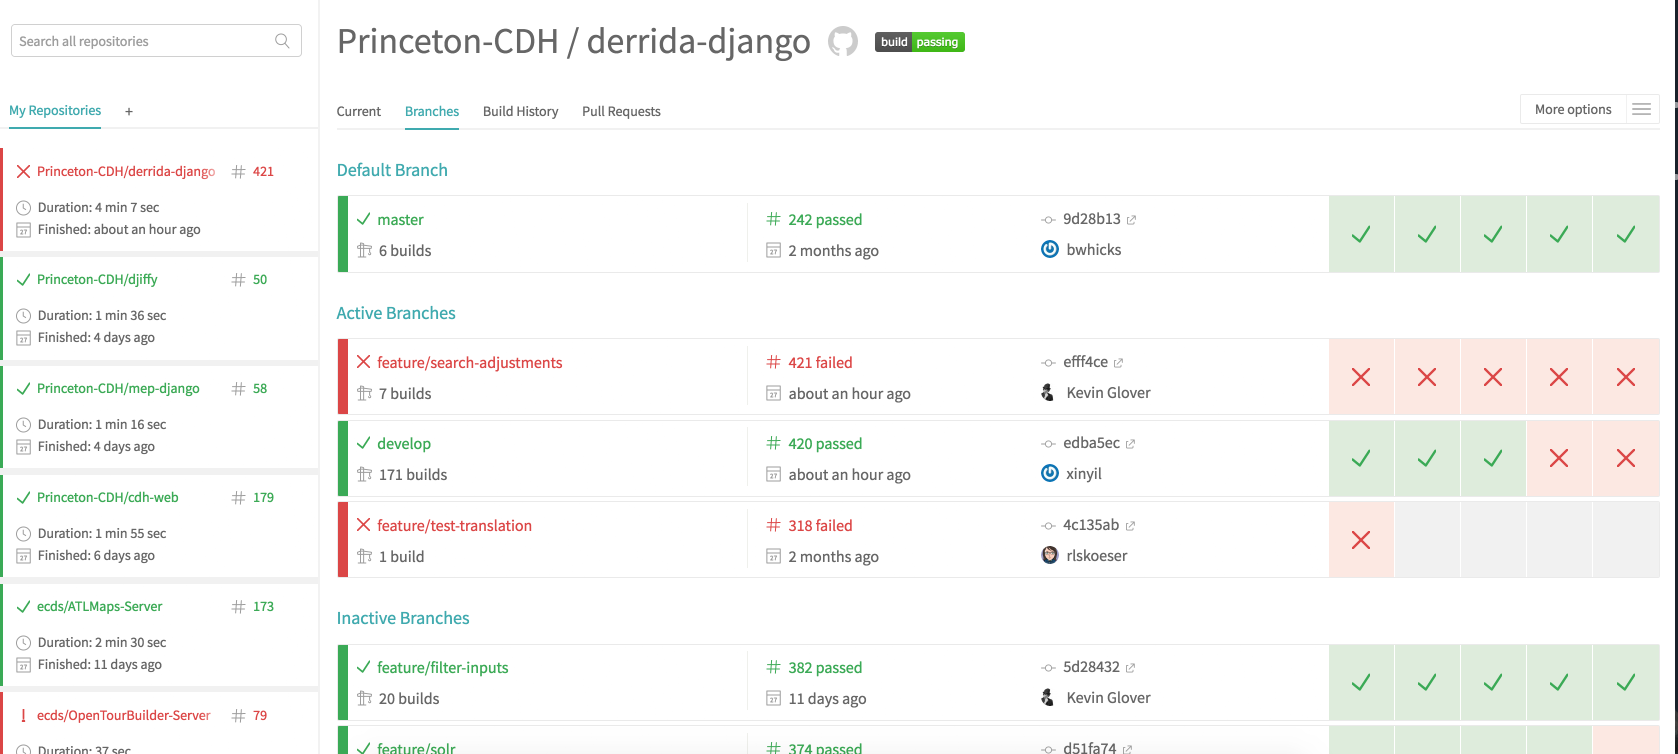Click the build passing badge
1678x754 pixels.
point(920,42)
